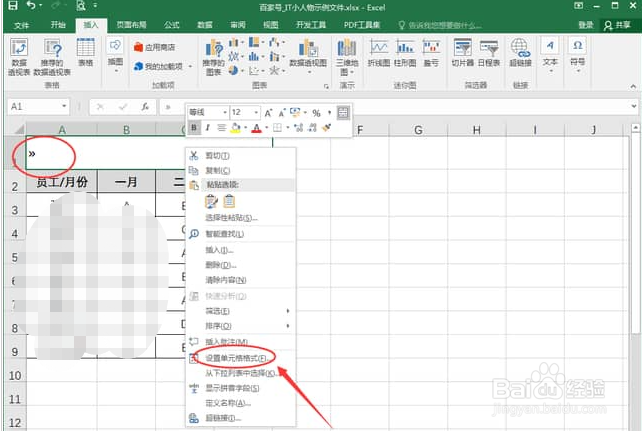Choose Insert (插入) from context menu

pos(241,250)
